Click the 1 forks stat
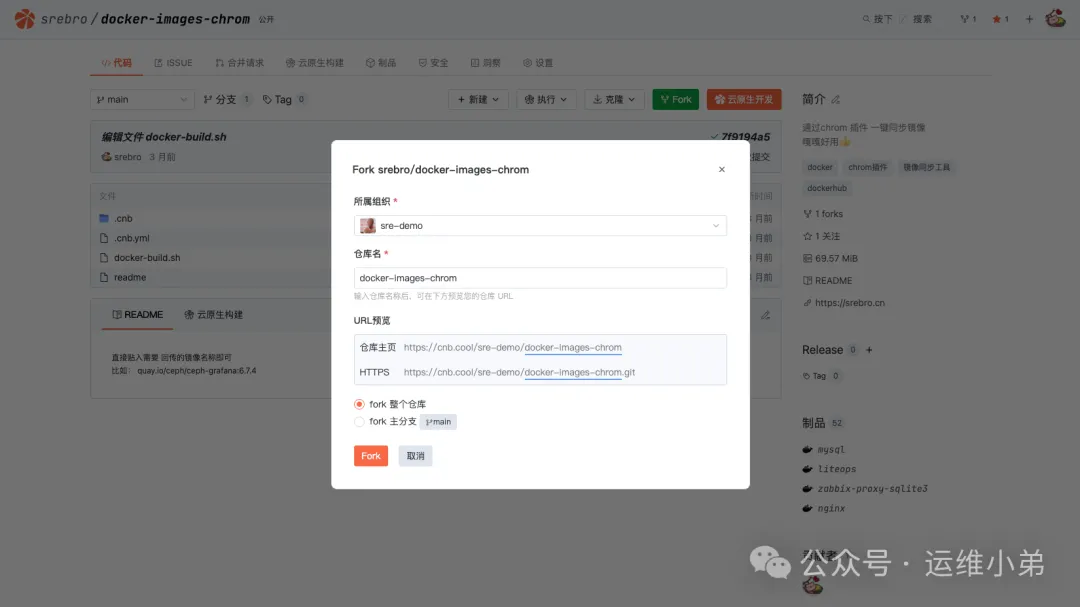1080x607 pixels. pyautogui.click(x=823, y=214)
